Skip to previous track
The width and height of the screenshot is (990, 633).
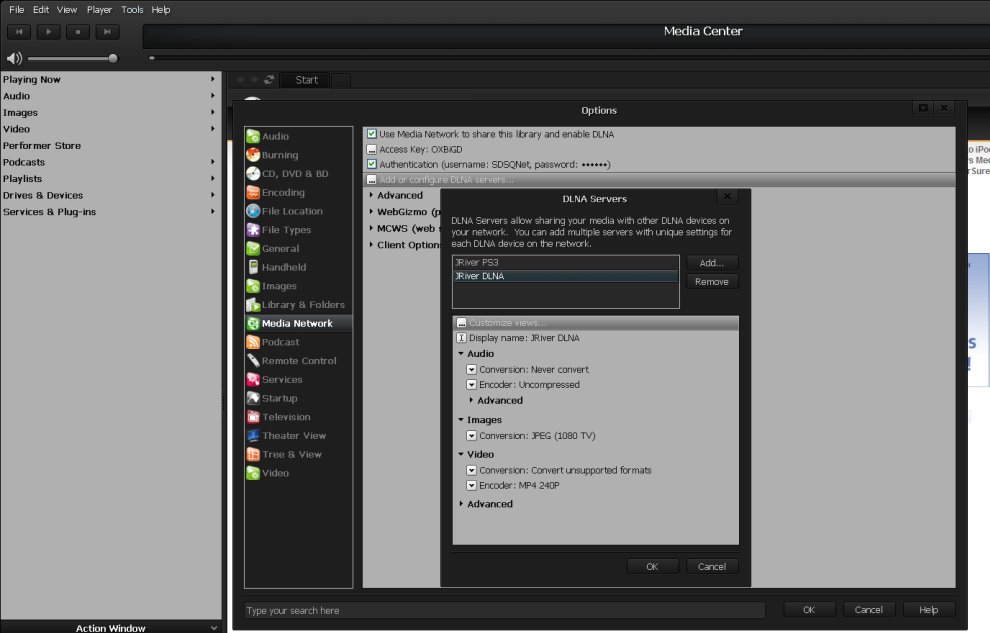click(19, 32)
